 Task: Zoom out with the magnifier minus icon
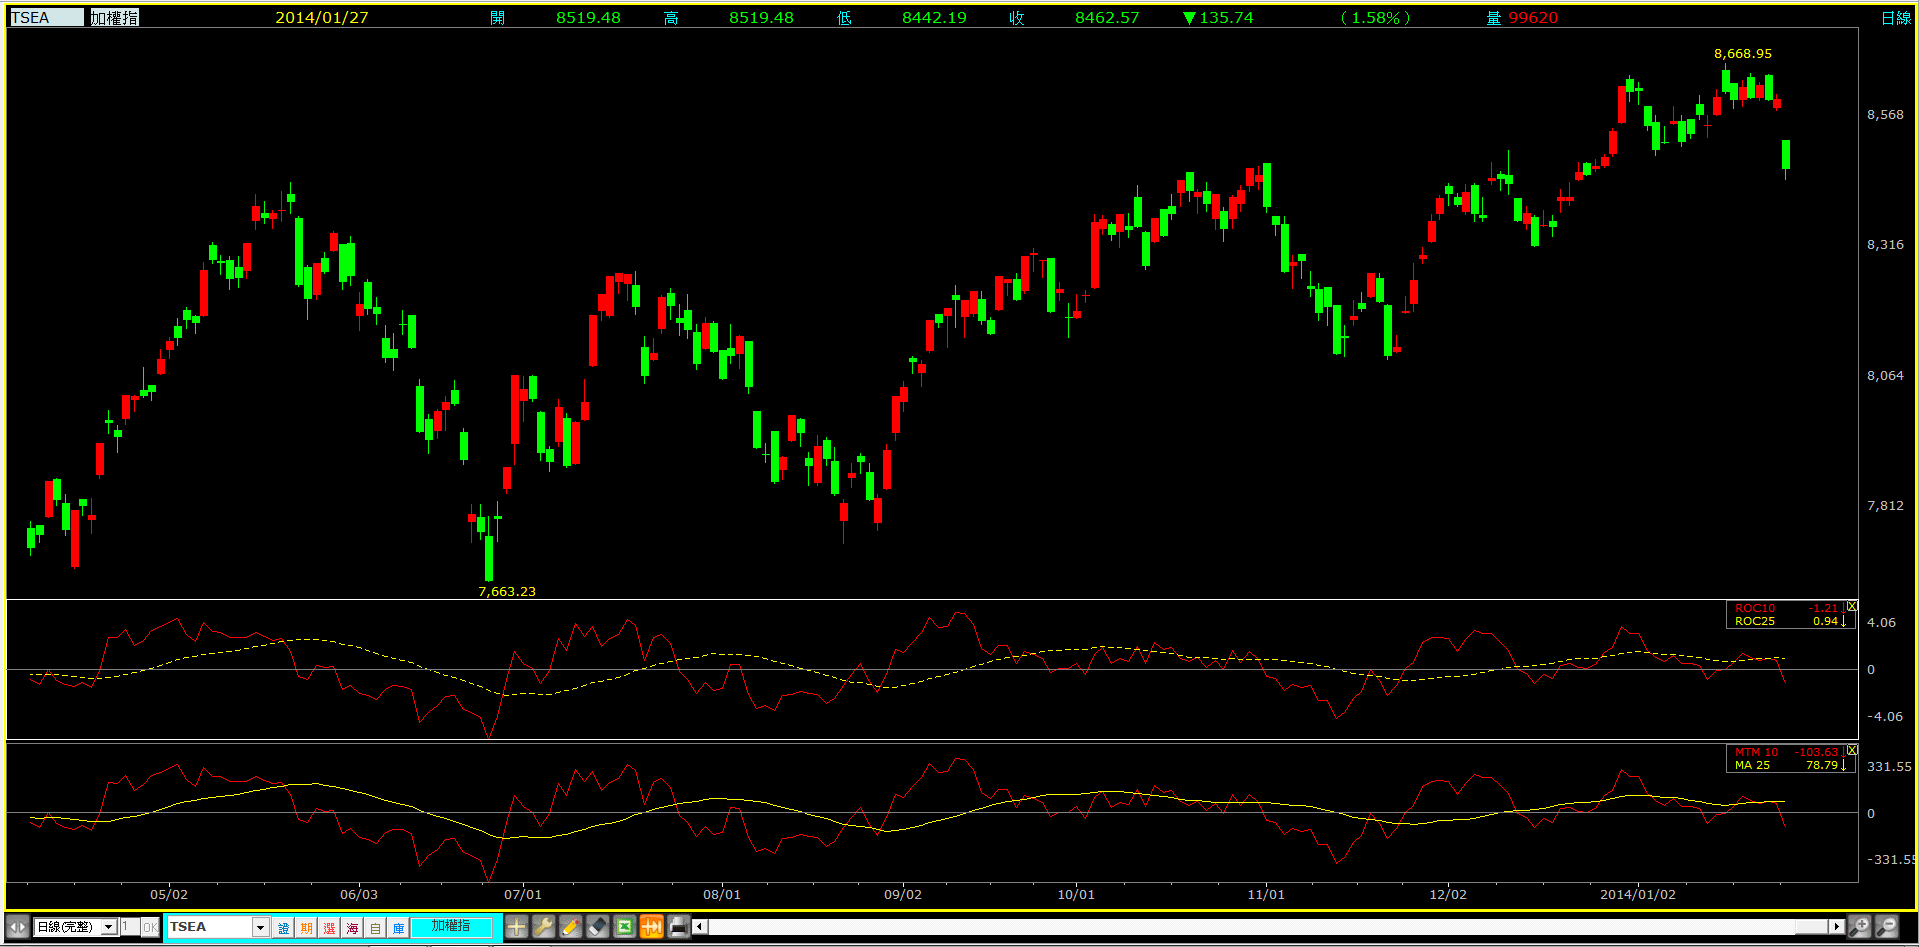(1886, 927)
